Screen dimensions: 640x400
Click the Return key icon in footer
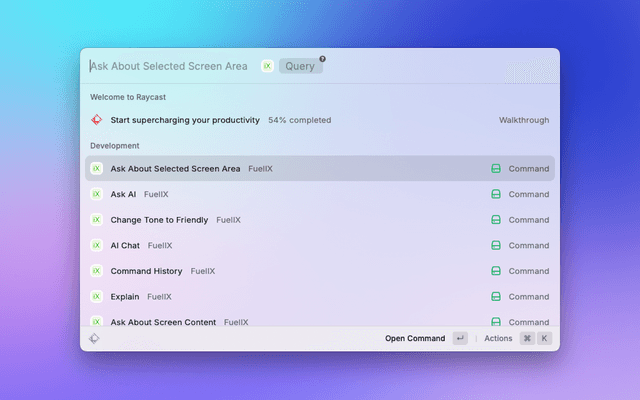460,339
